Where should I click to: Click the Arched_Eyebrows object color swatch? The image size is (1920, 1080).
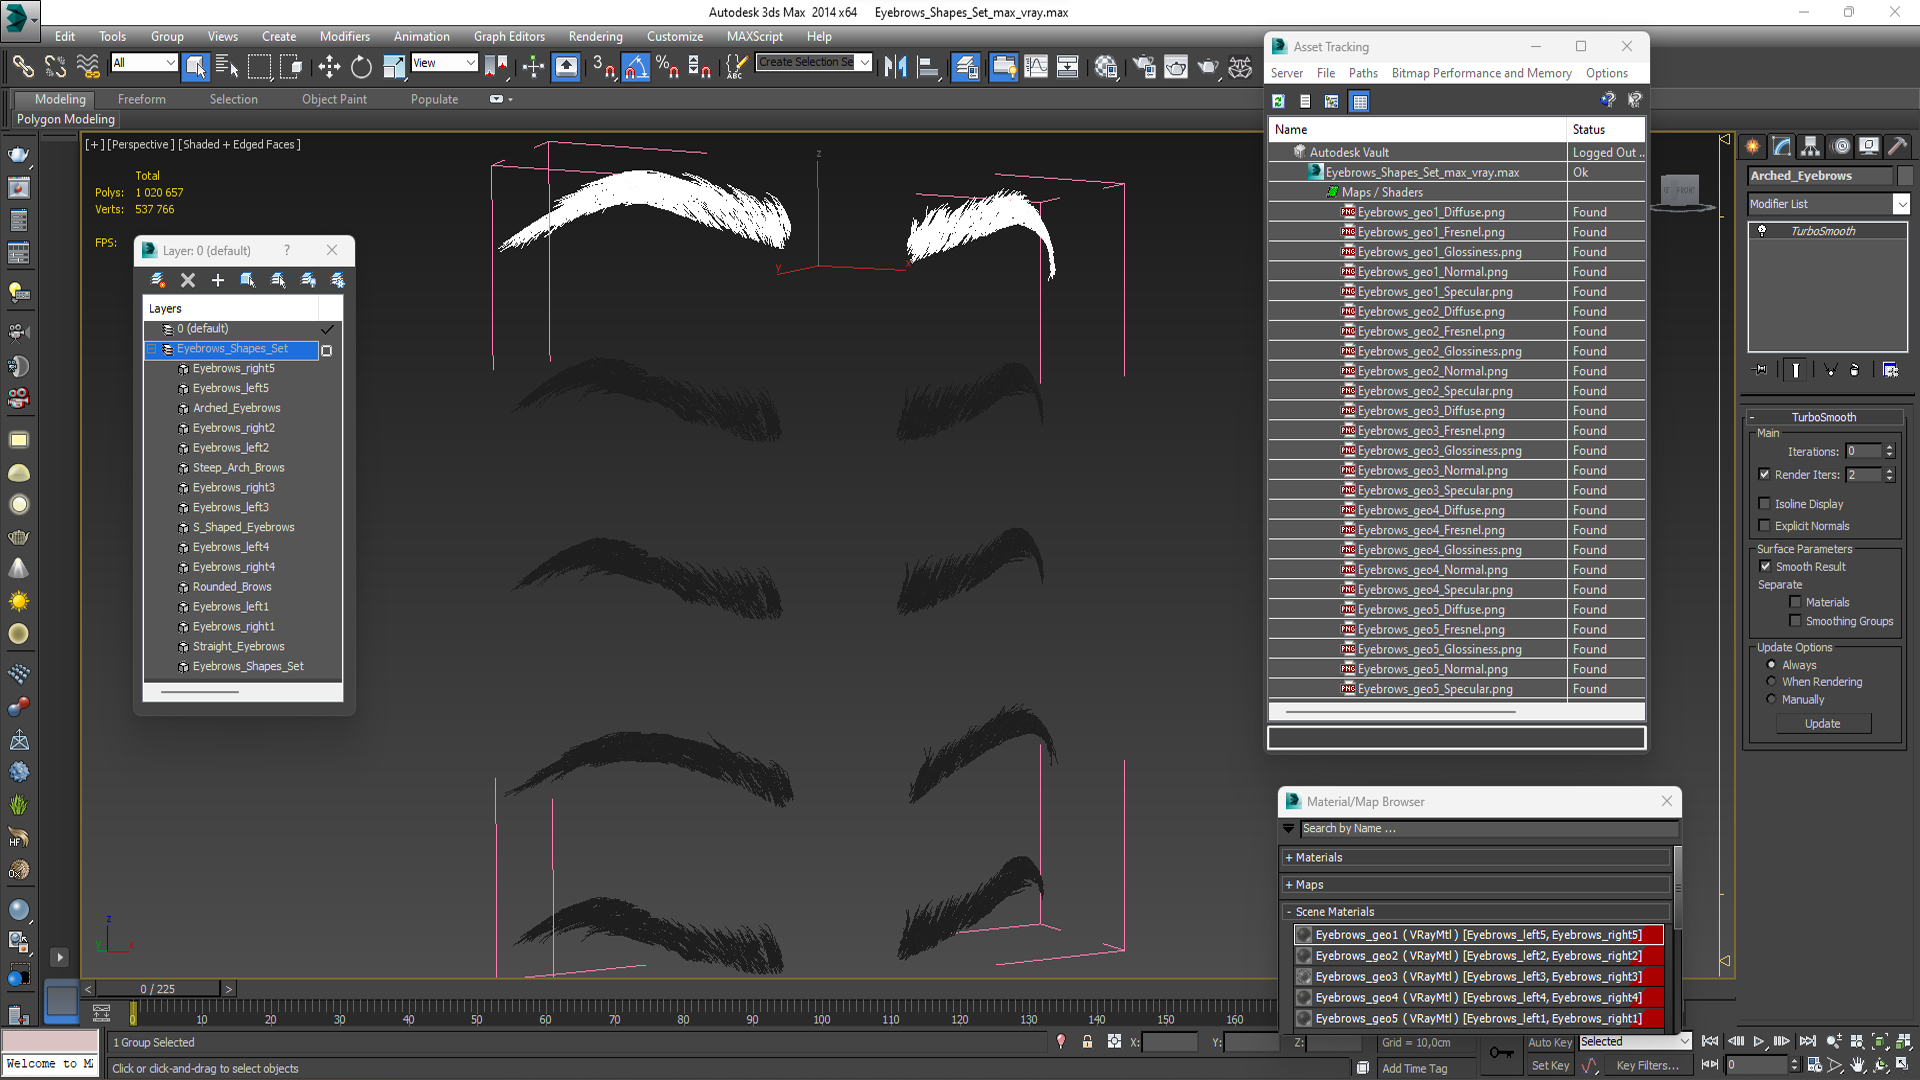(x=1904, y=175)
